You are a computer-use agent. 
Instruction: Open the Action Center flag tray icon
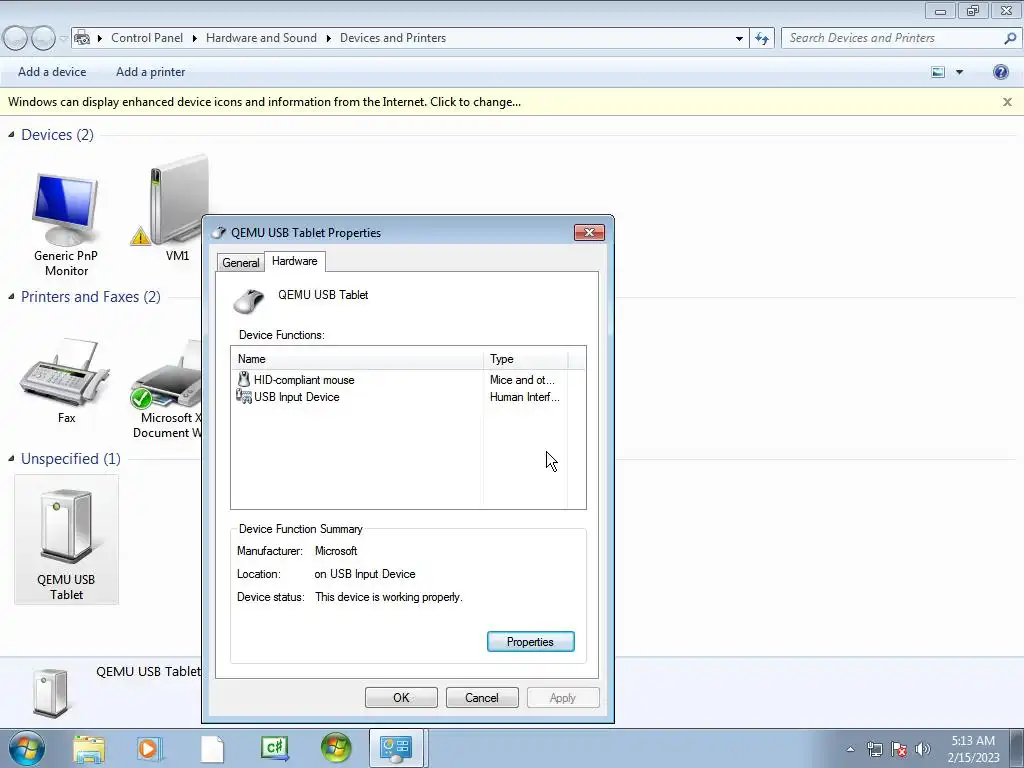(x=899, y=749)
